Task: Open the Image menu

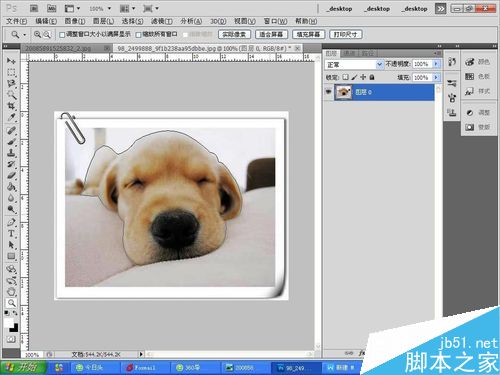Action: pos(75,21)
